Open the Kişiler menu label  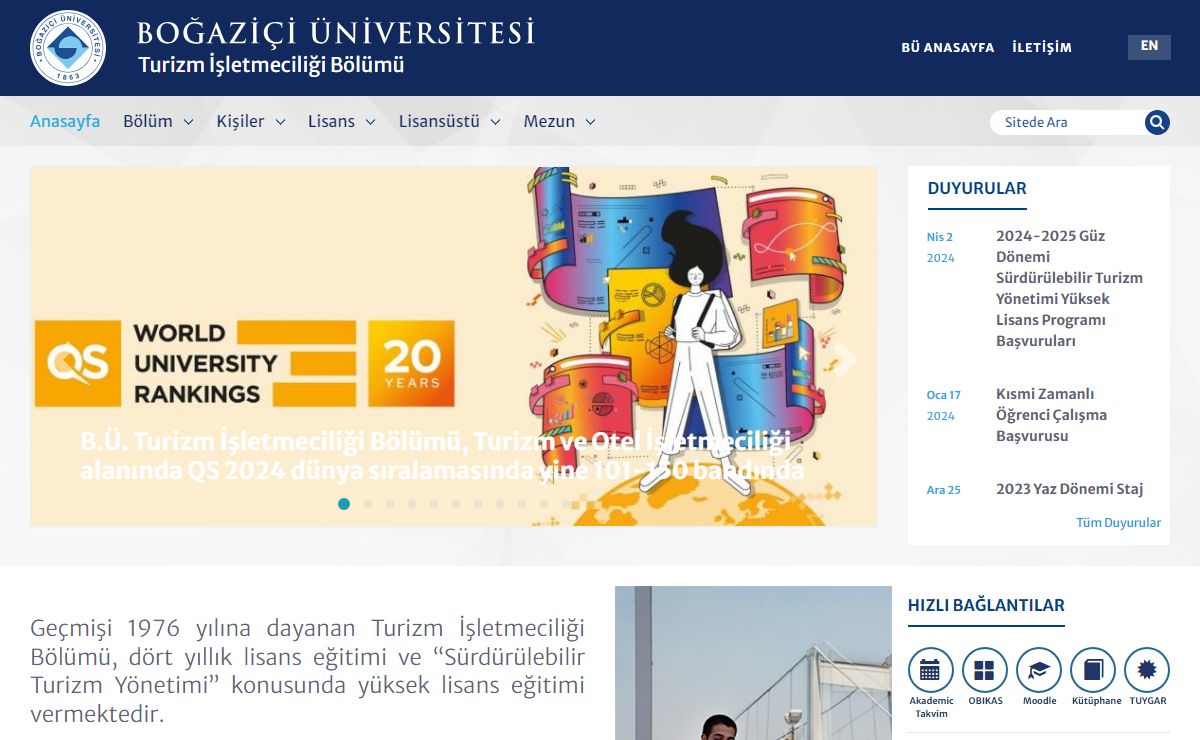pos(241,121)
